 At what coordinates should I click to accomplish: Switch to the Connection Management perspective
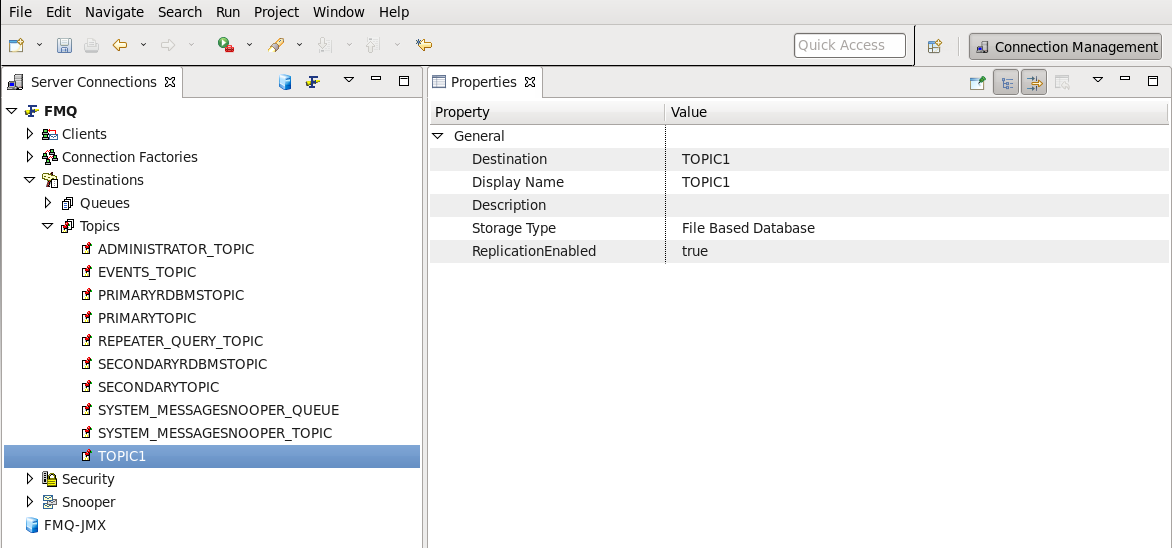coord(1066,47)
